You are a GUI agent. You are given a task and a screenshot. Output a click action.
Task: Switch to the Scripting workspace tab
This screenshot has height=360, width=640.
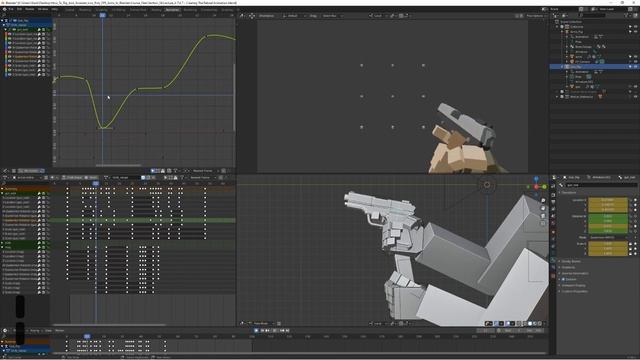(227, 10)
